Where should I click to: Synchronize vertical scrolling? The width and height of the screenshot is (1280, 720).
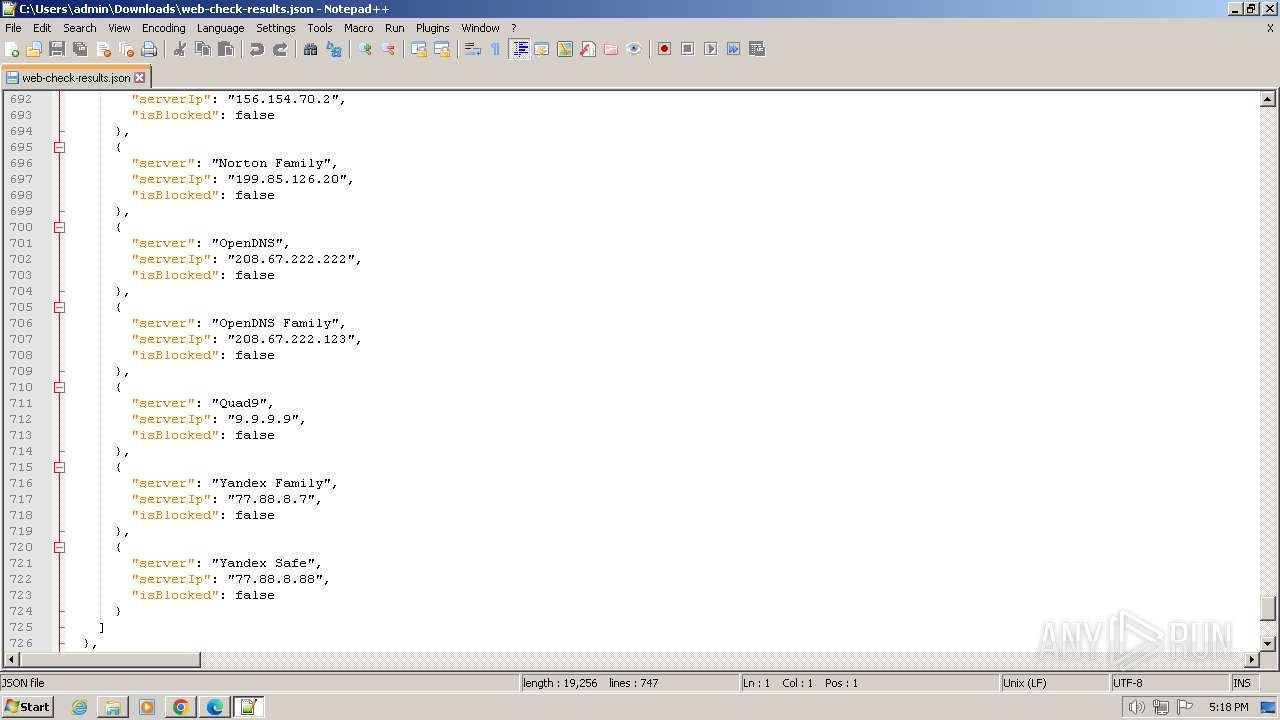(x=419, y=49)
